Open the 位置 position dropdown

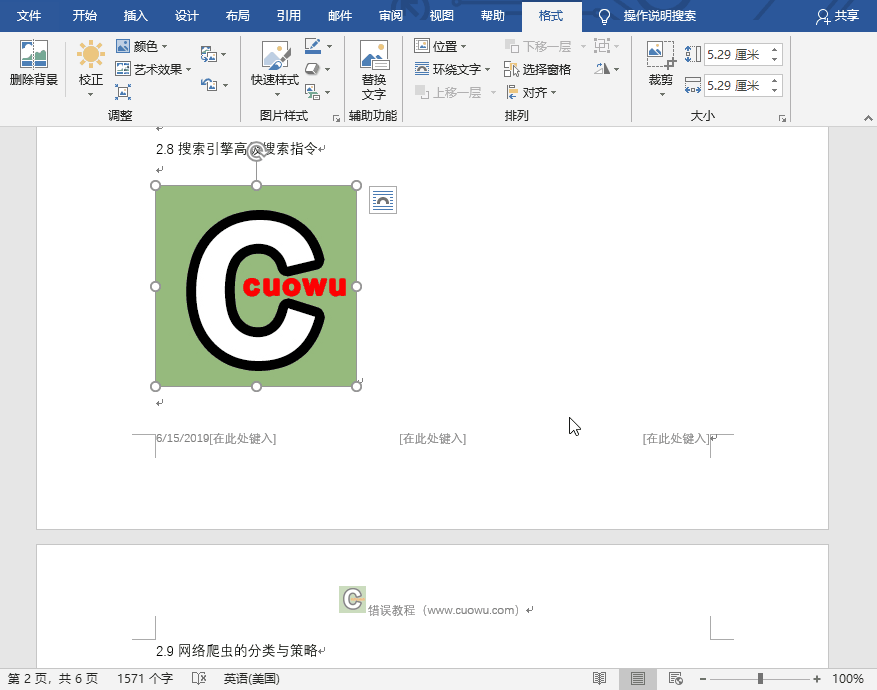tap(440, 46)
